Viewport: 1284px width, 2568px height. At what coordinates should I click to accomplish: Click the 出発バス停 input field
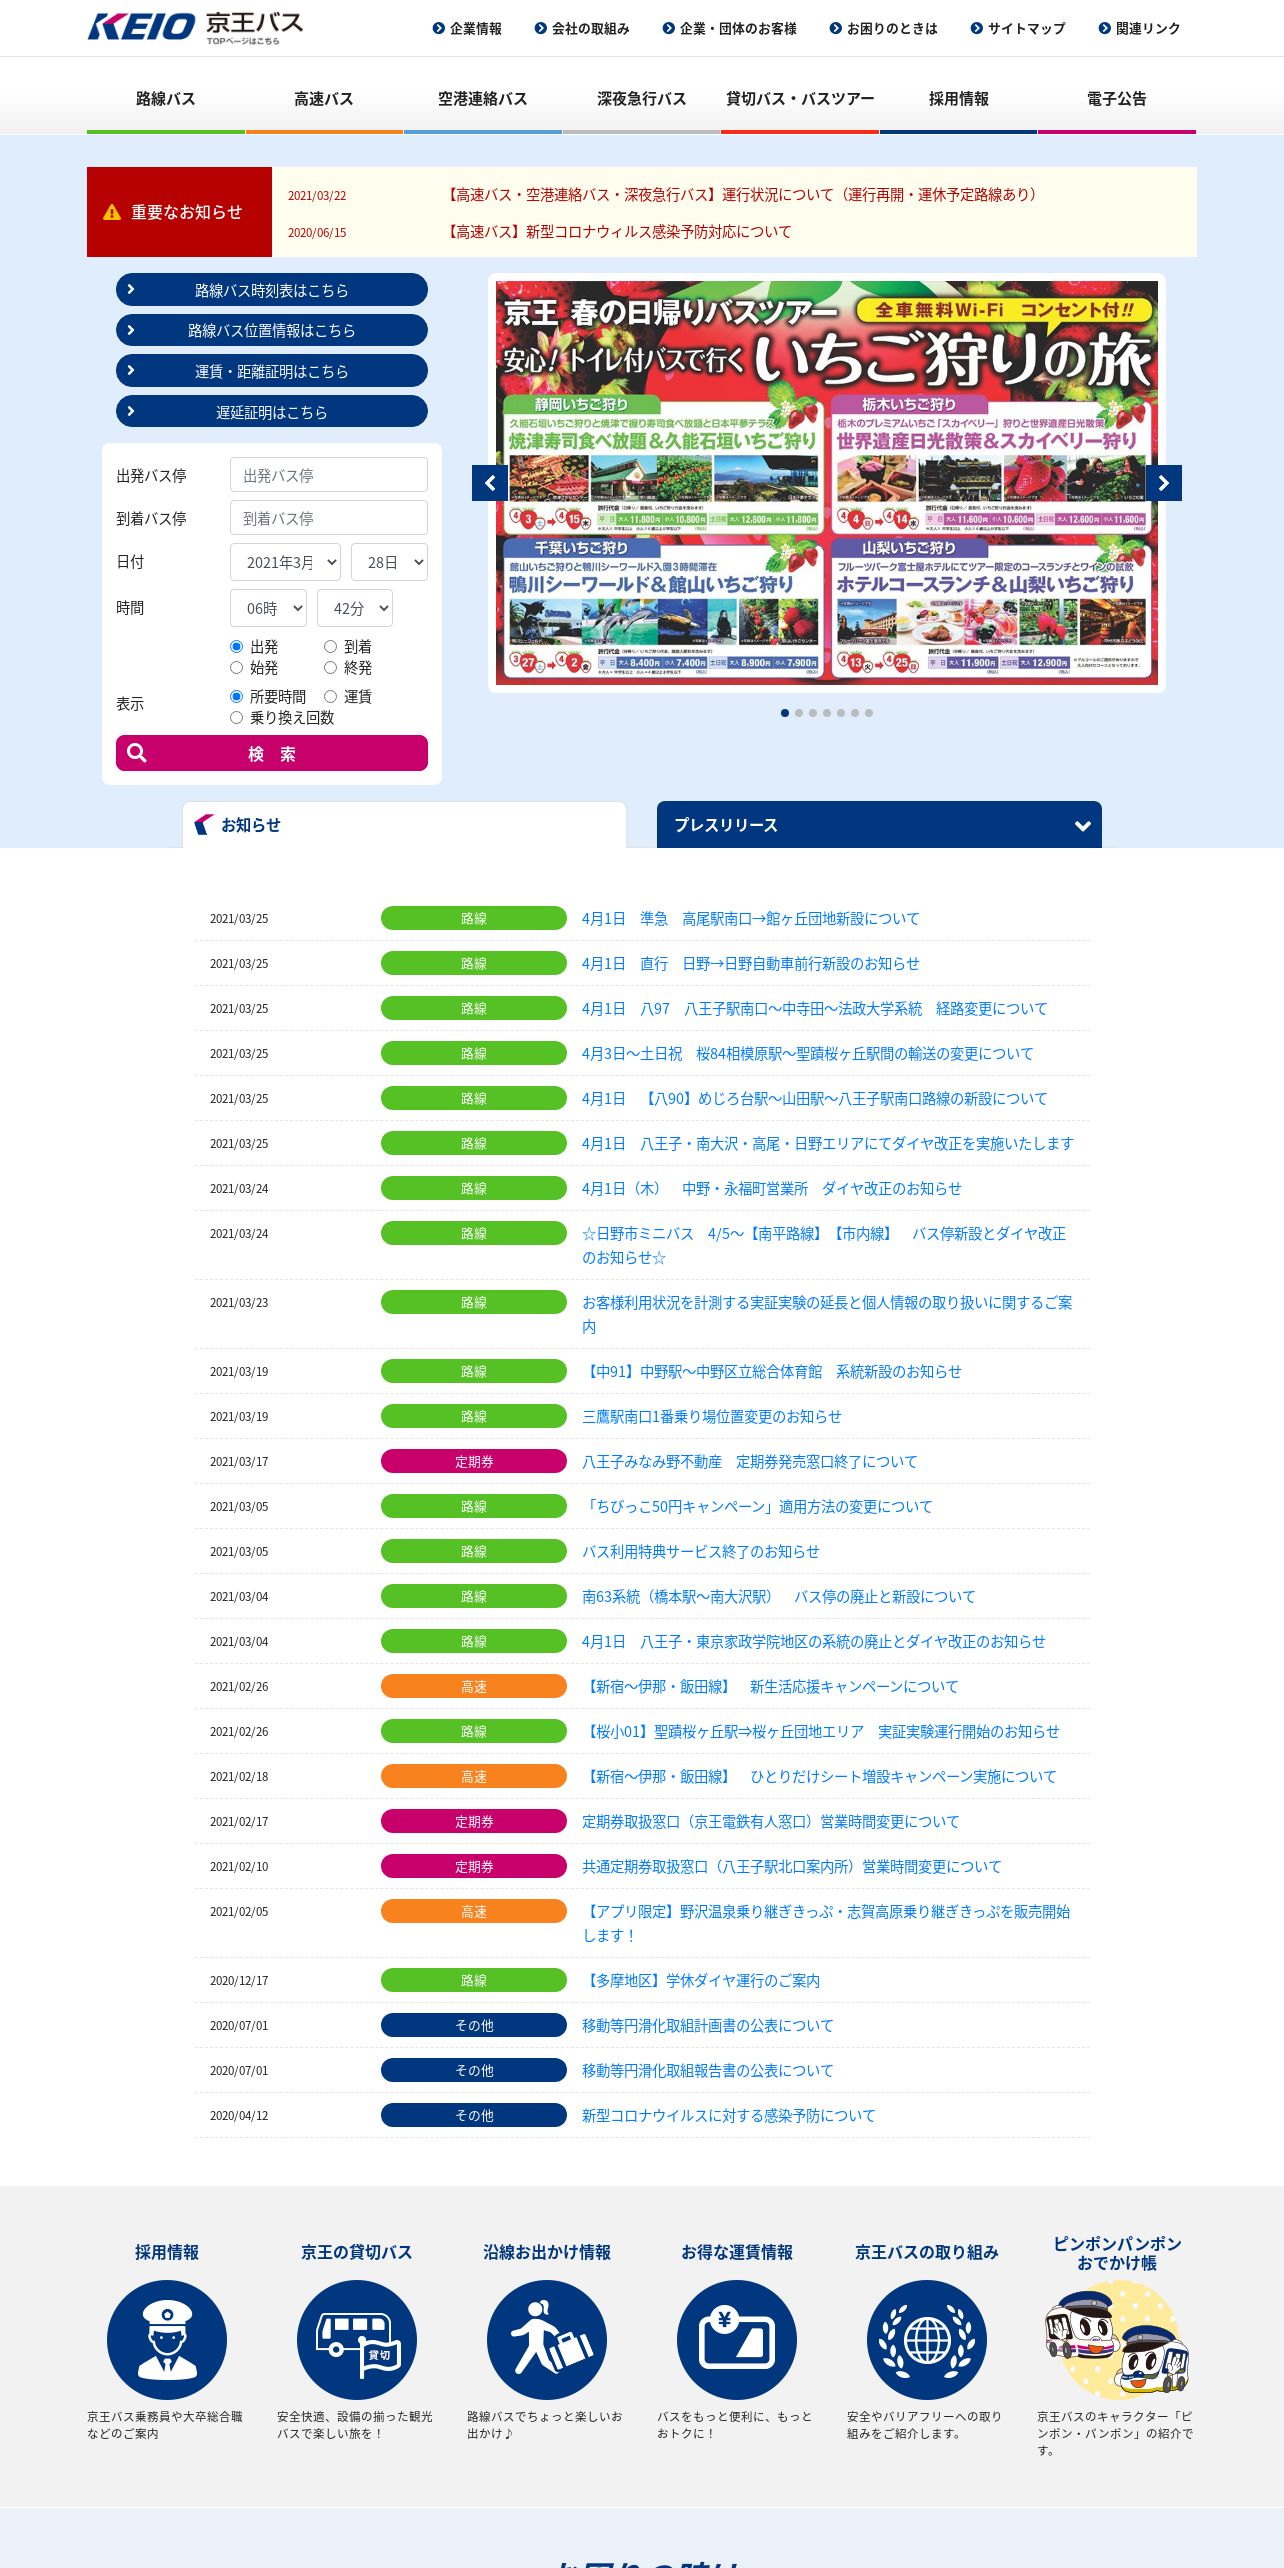click(x=329, y=474)
